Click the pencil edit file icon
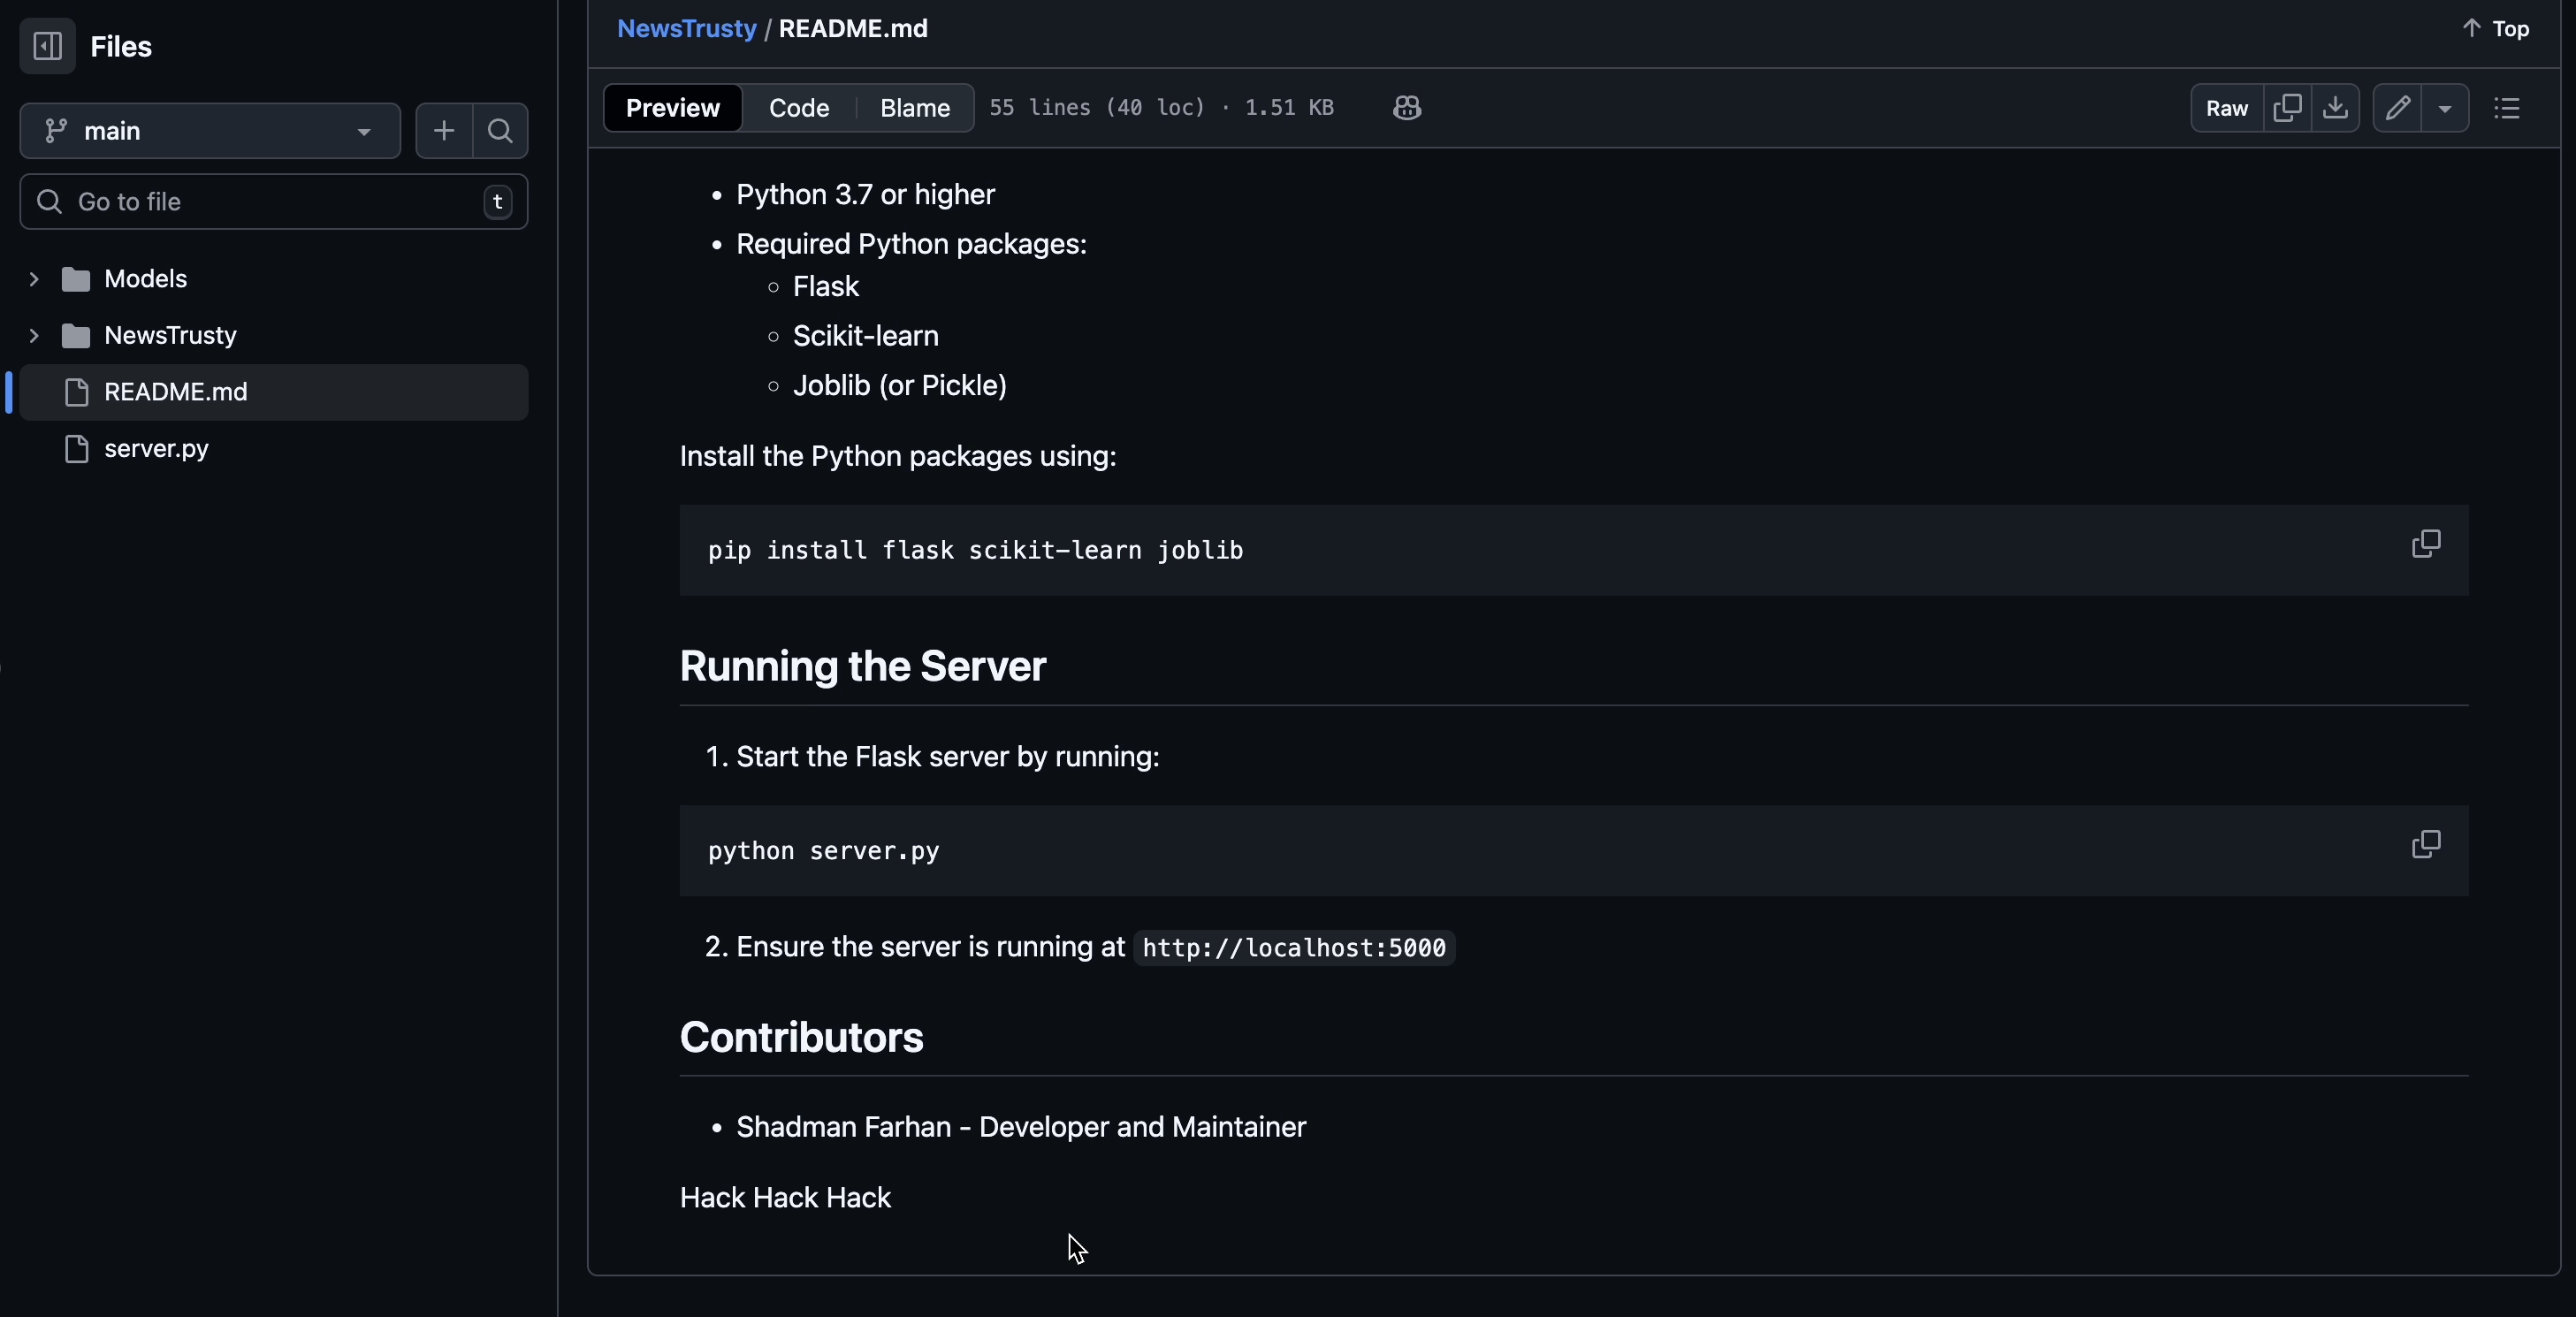This screenshot has width=2576, height=1317. 2397,108
